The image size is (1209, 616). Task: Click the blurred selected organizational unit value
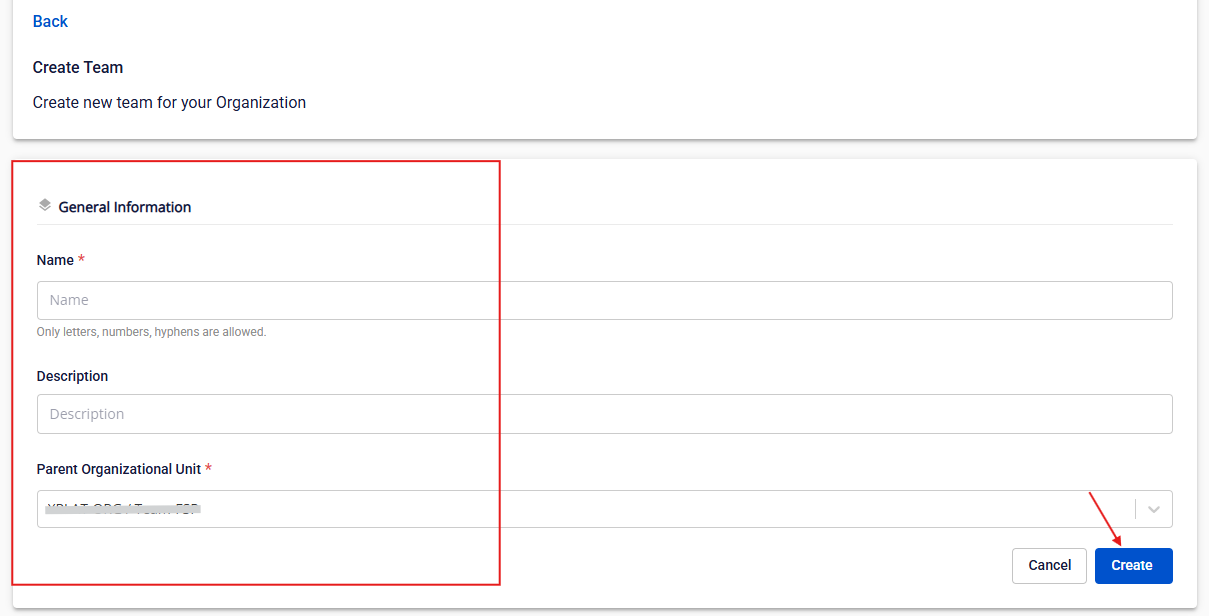[x=123, y=509]
